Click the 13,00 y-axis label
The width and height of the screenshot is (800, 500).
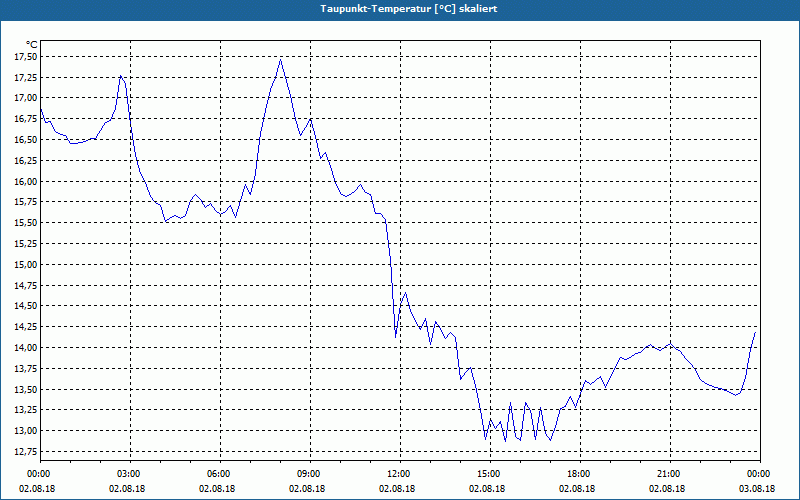click(x=25, y=431)
